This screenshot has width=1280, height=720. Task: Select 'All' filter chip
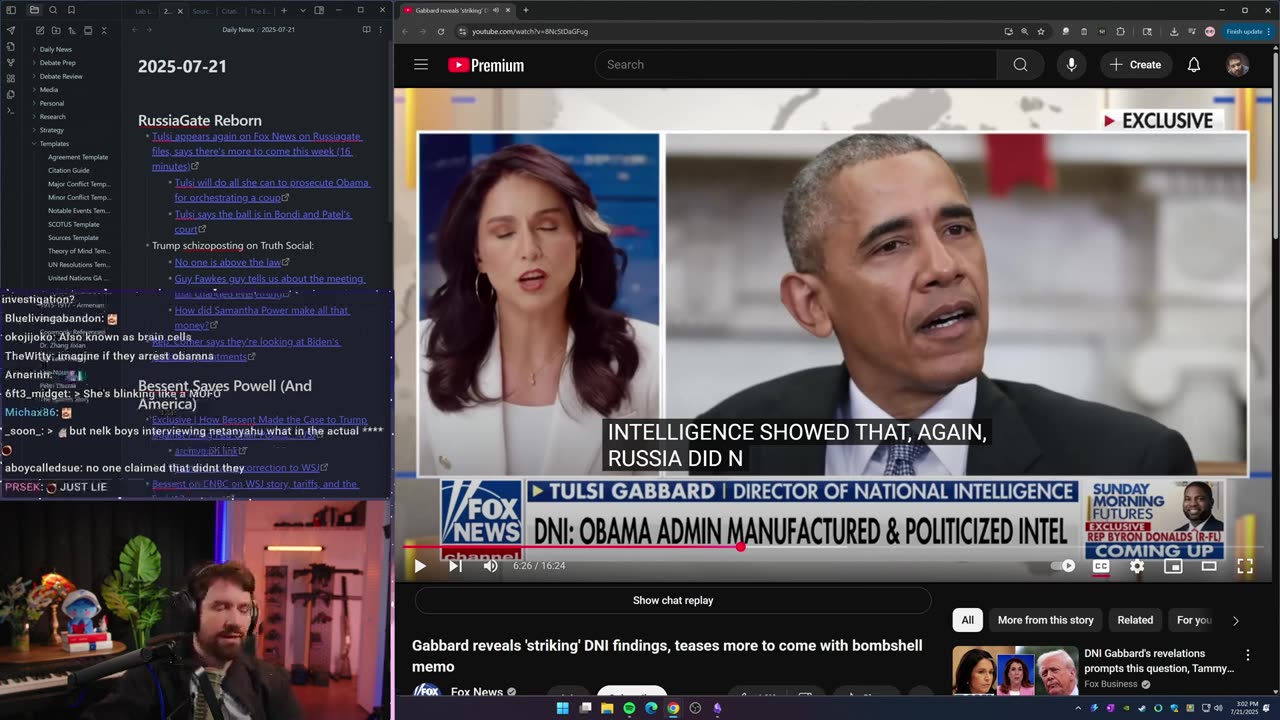(x=967, y=620)
